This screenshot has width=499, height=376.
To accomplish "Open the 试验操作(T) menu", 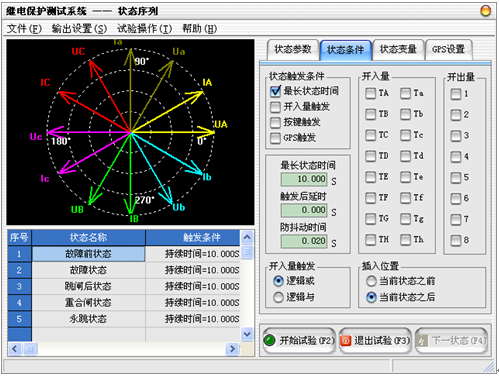I will coord(144,29).
